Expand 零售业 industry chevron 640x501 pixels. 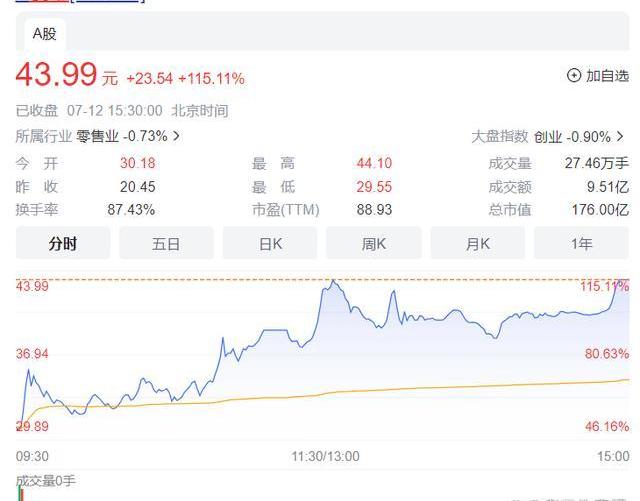click(x=177, y=136)
